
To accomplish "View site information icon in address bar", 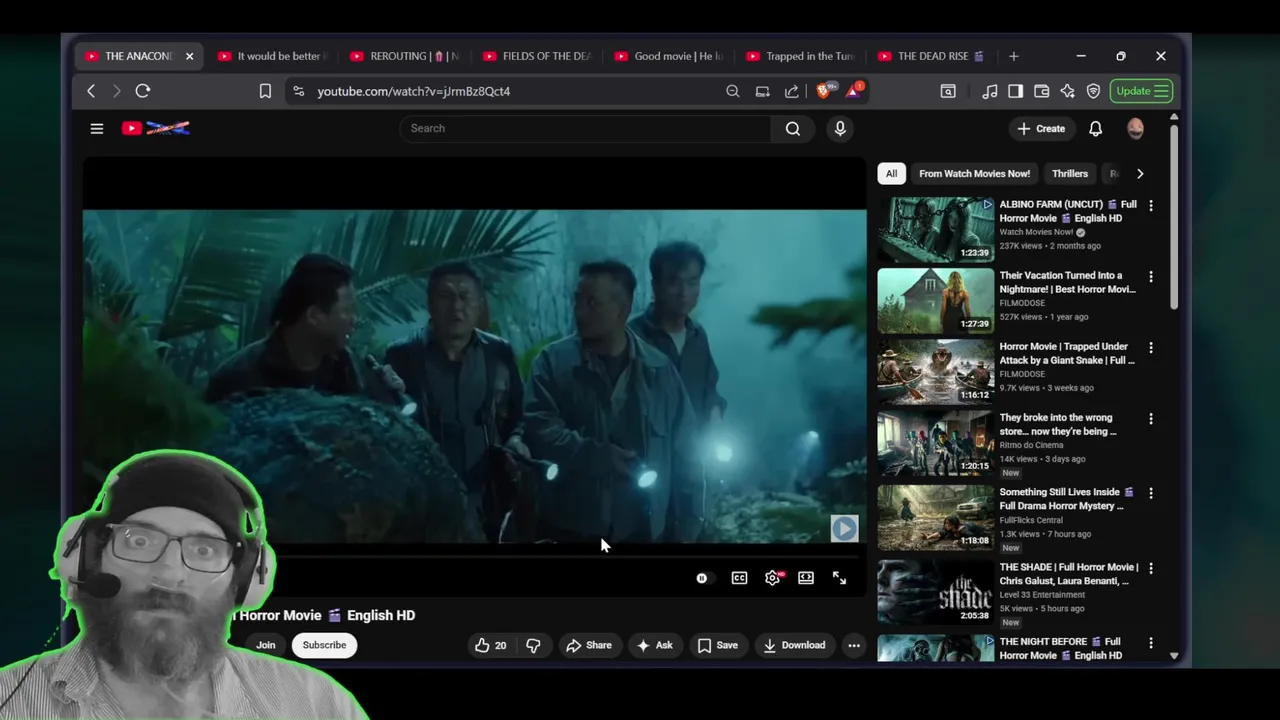I will point(298,91).
